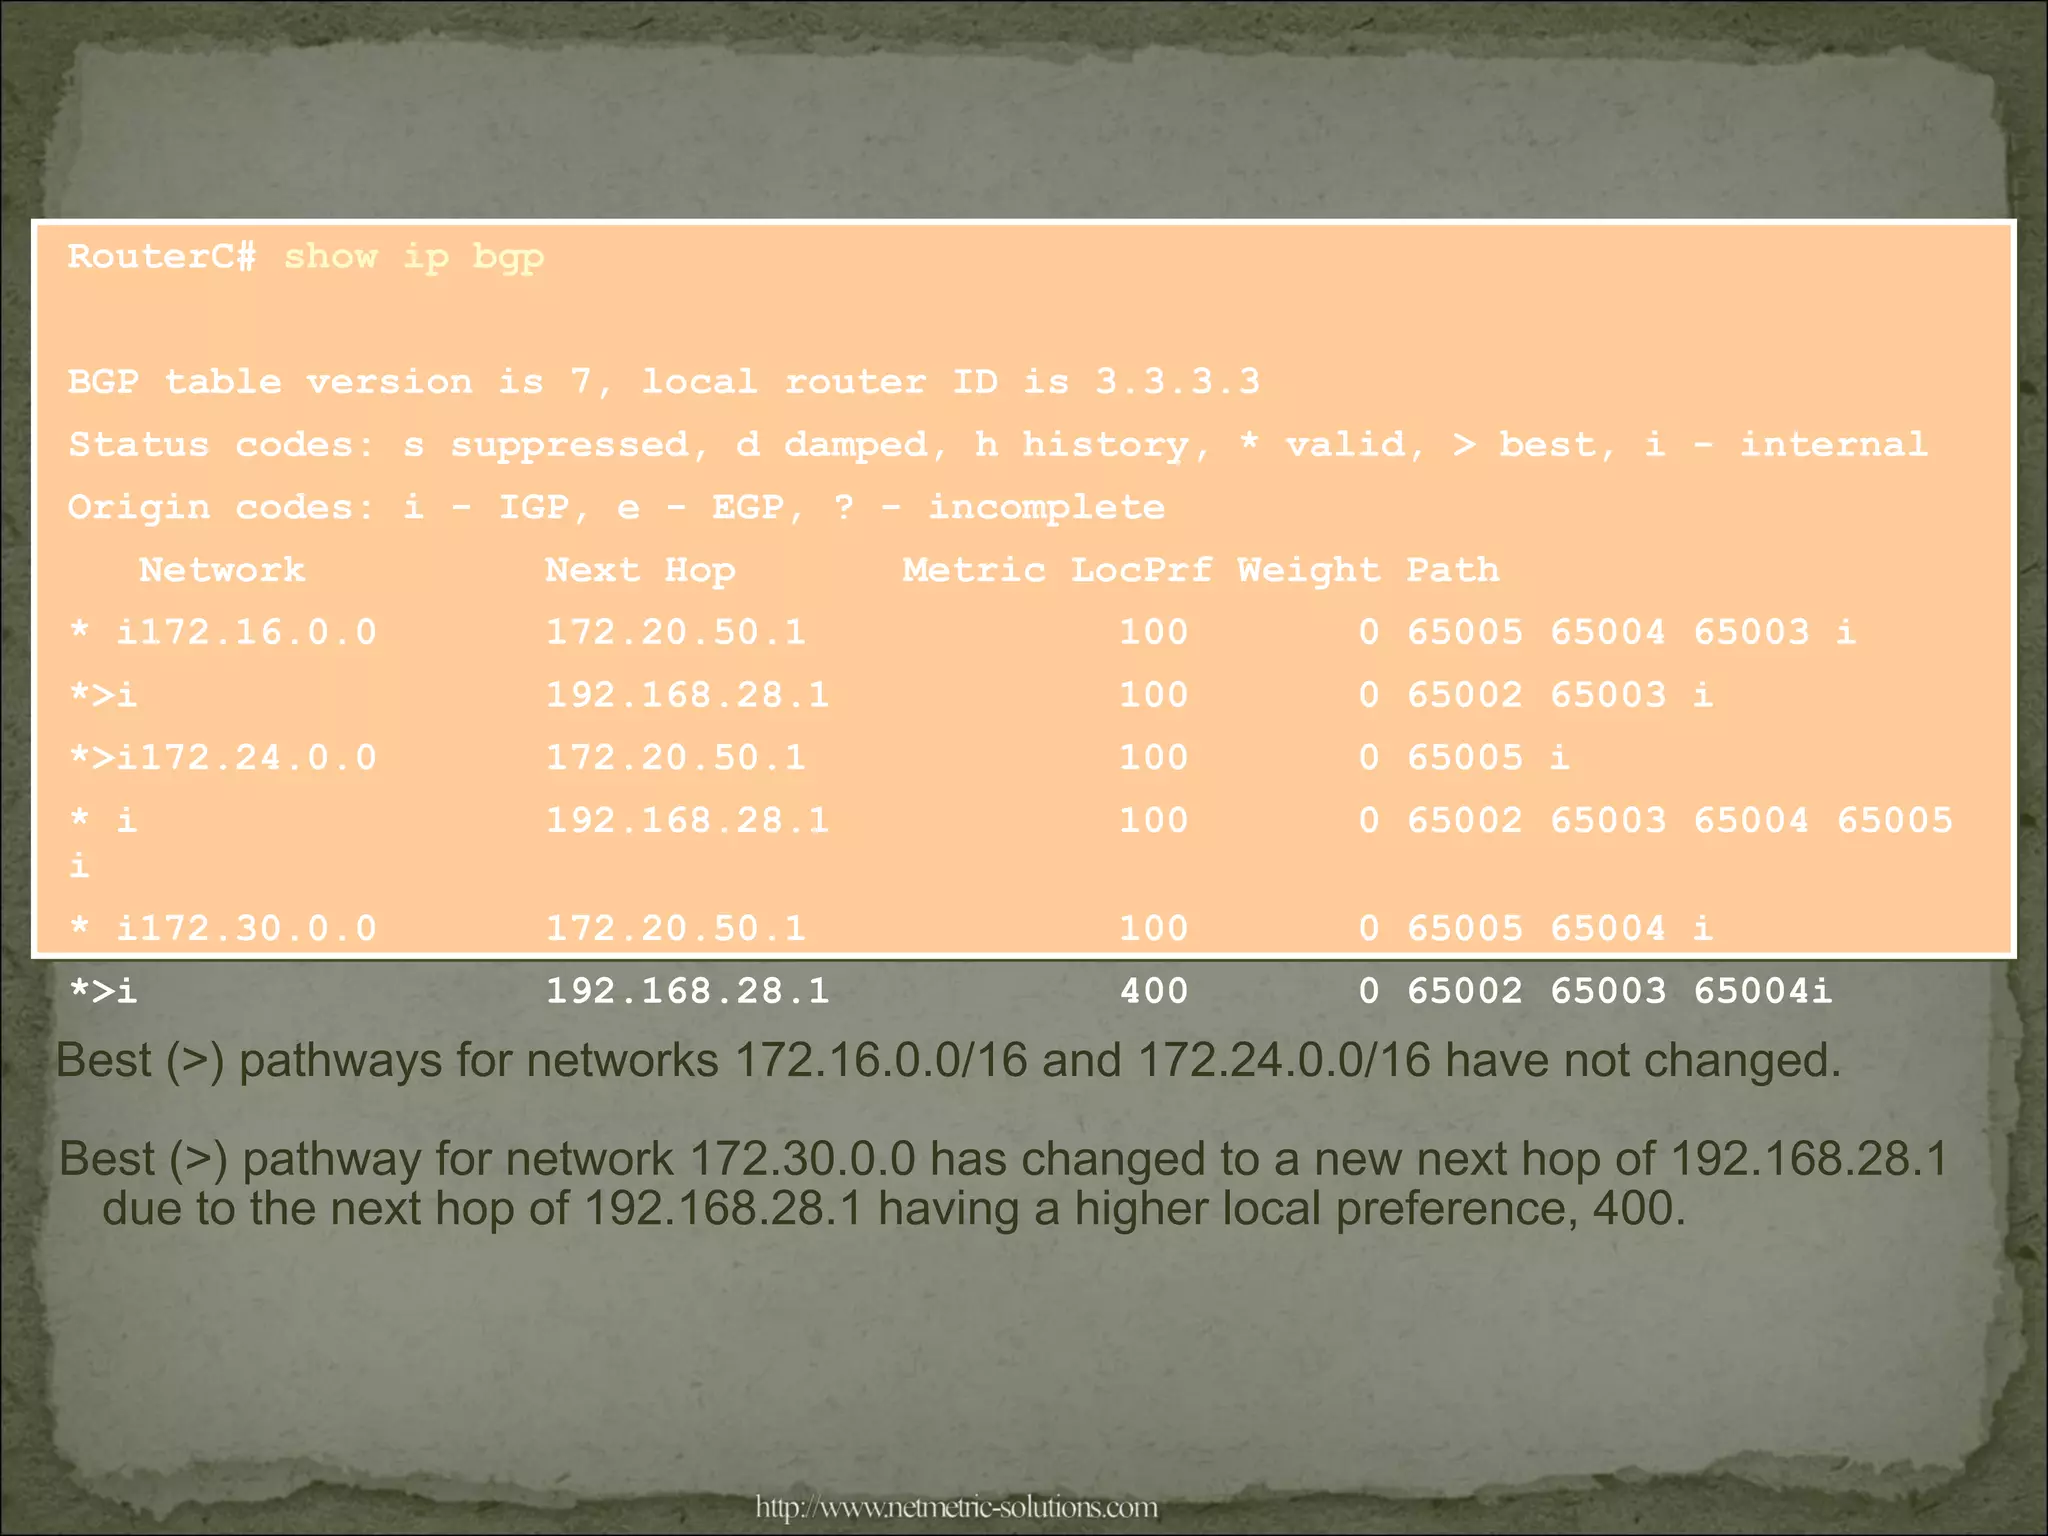Click the 'Origin codes:' line

616,507
